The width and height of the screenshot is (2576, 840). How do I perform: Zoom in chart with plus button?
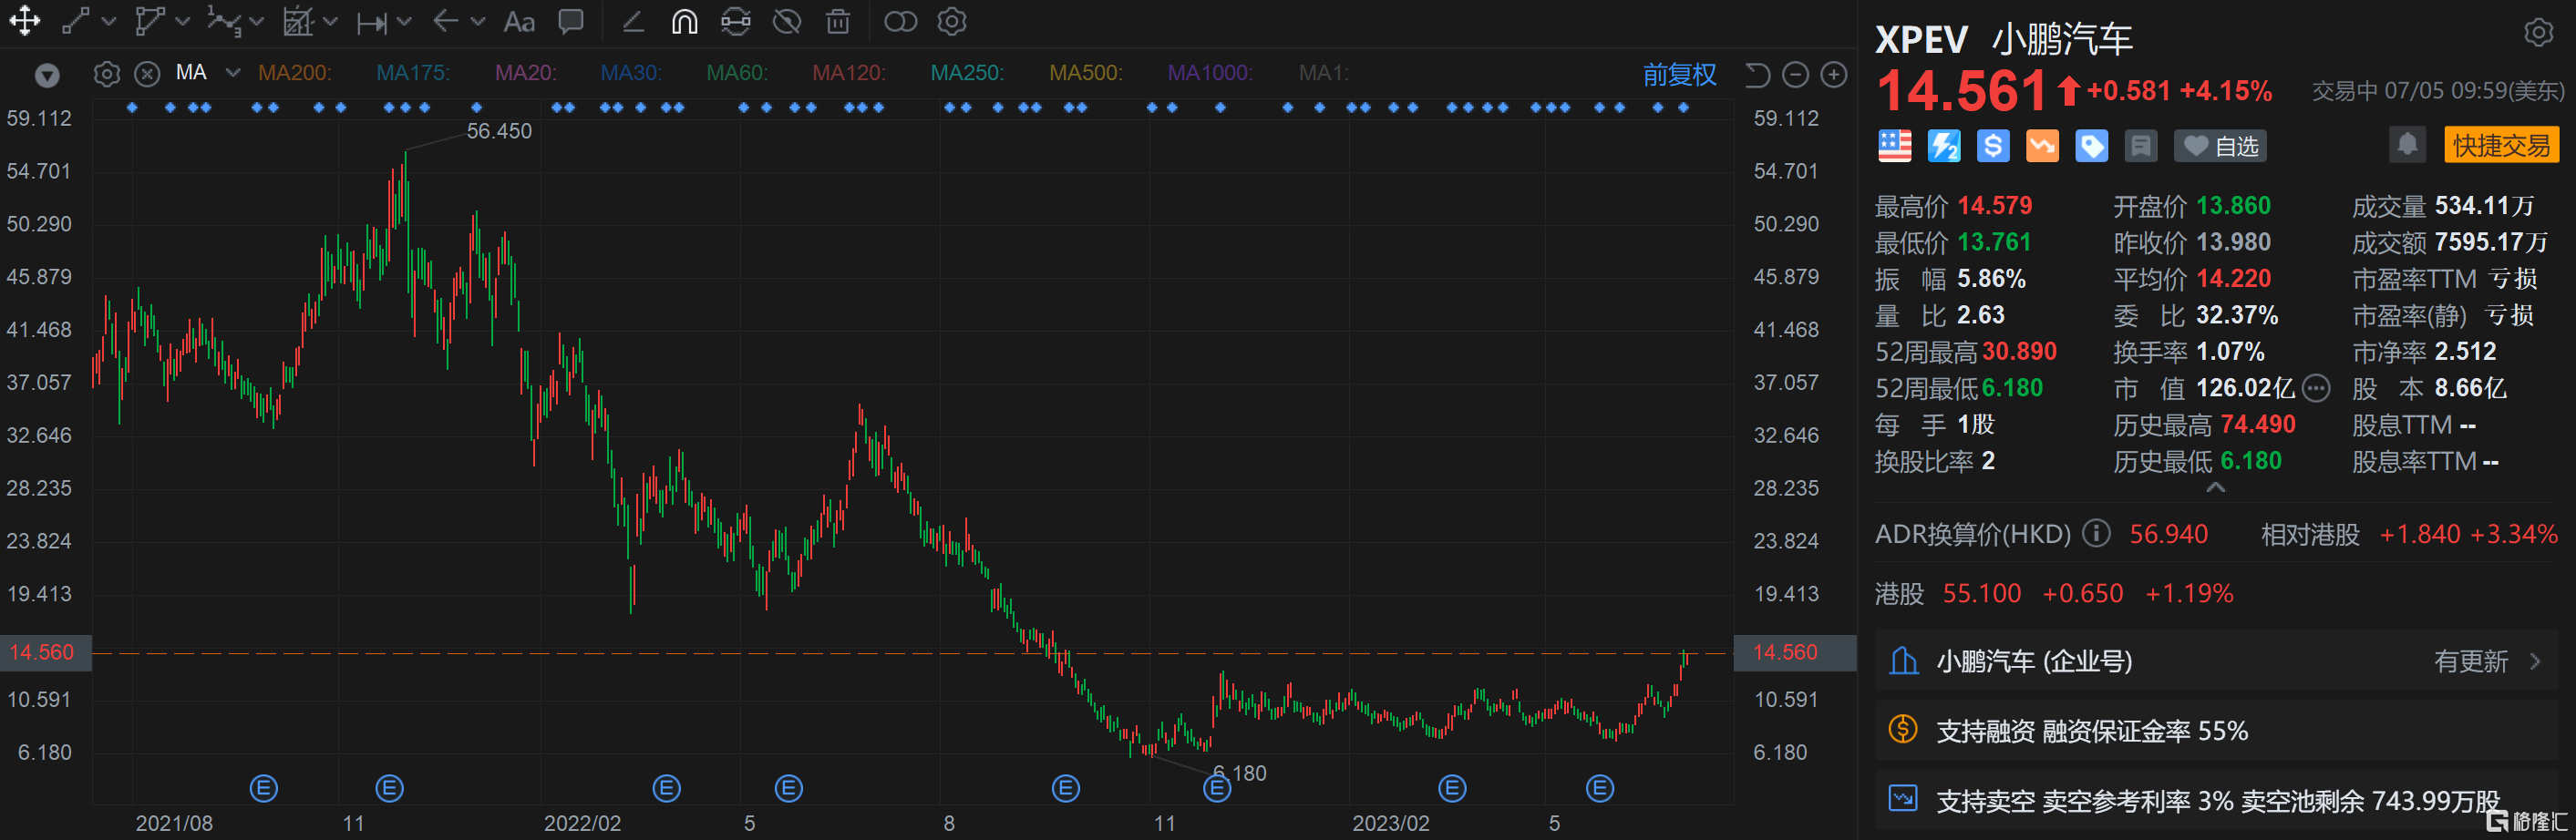coord(1833,74)
